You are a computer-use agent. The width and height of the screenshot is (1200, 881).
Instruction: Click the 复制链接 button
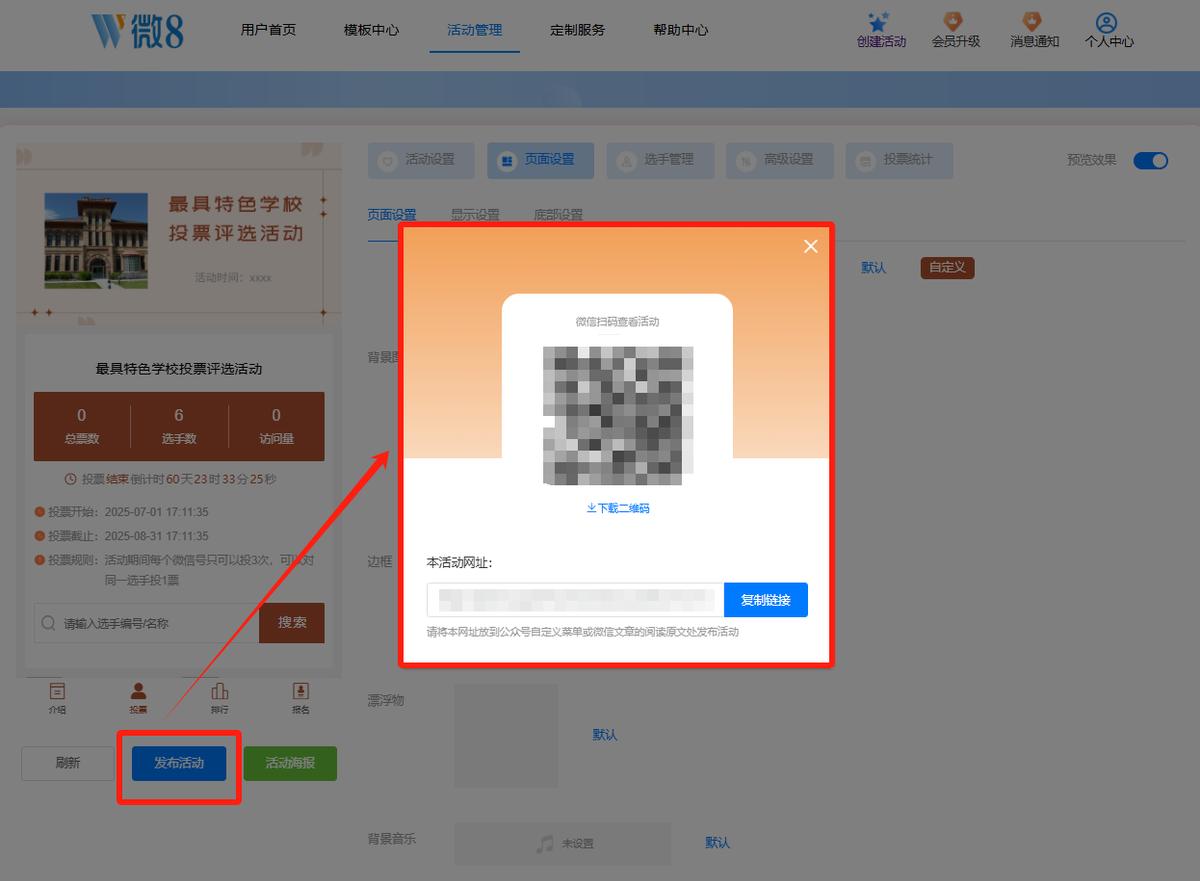click(x=765, y=600)
